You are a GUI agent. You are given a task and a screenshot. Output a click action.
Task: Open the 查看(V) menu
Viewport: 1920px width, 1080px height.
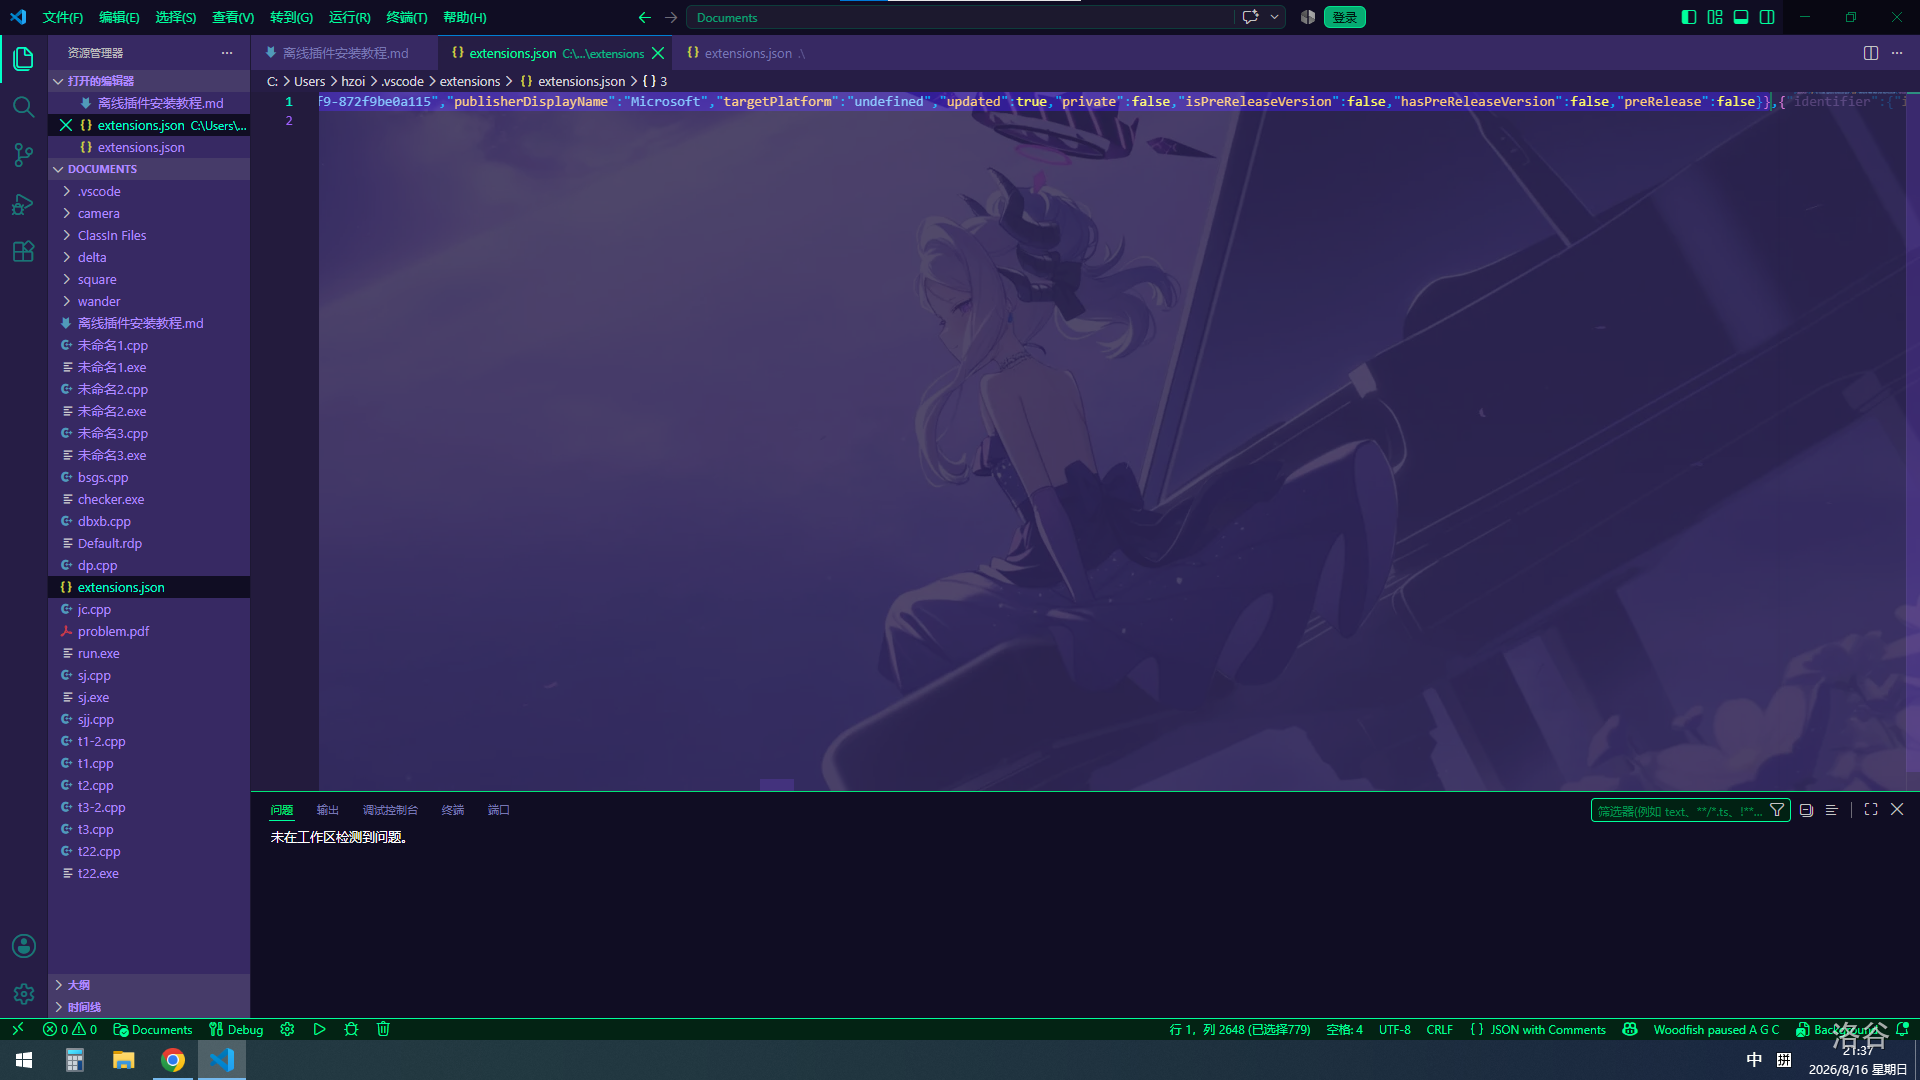233,17
